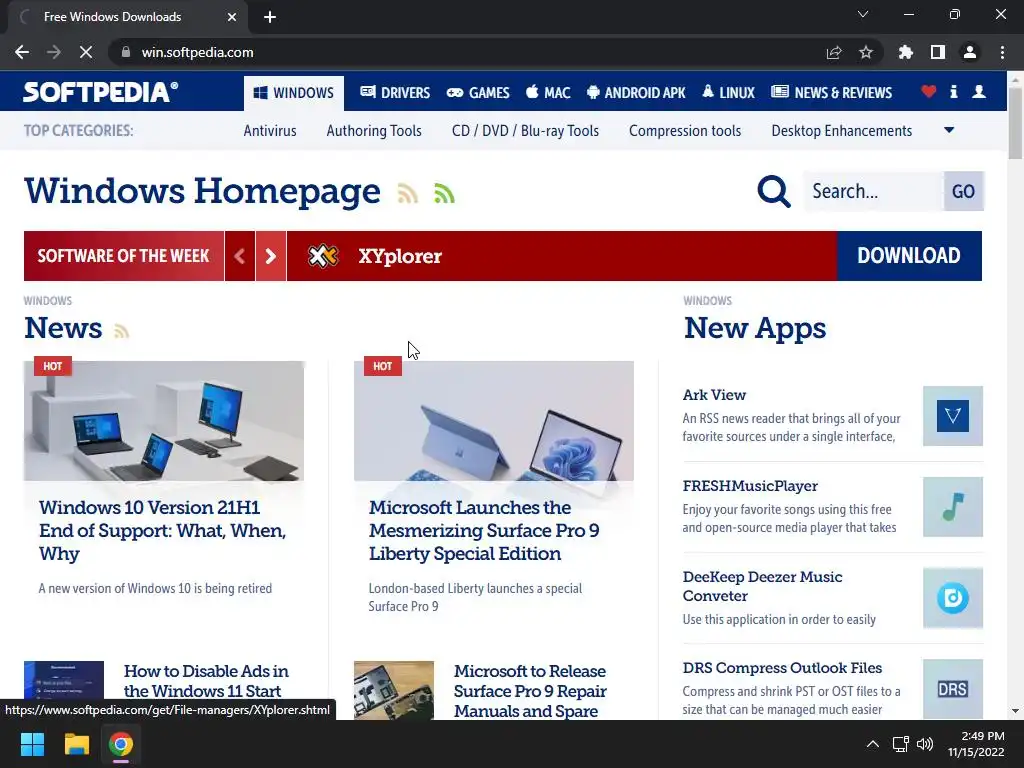Open the DRS Compress Outlook Files icon
1024x768 pixels.
pyautogui.click(x=952, y=689)
